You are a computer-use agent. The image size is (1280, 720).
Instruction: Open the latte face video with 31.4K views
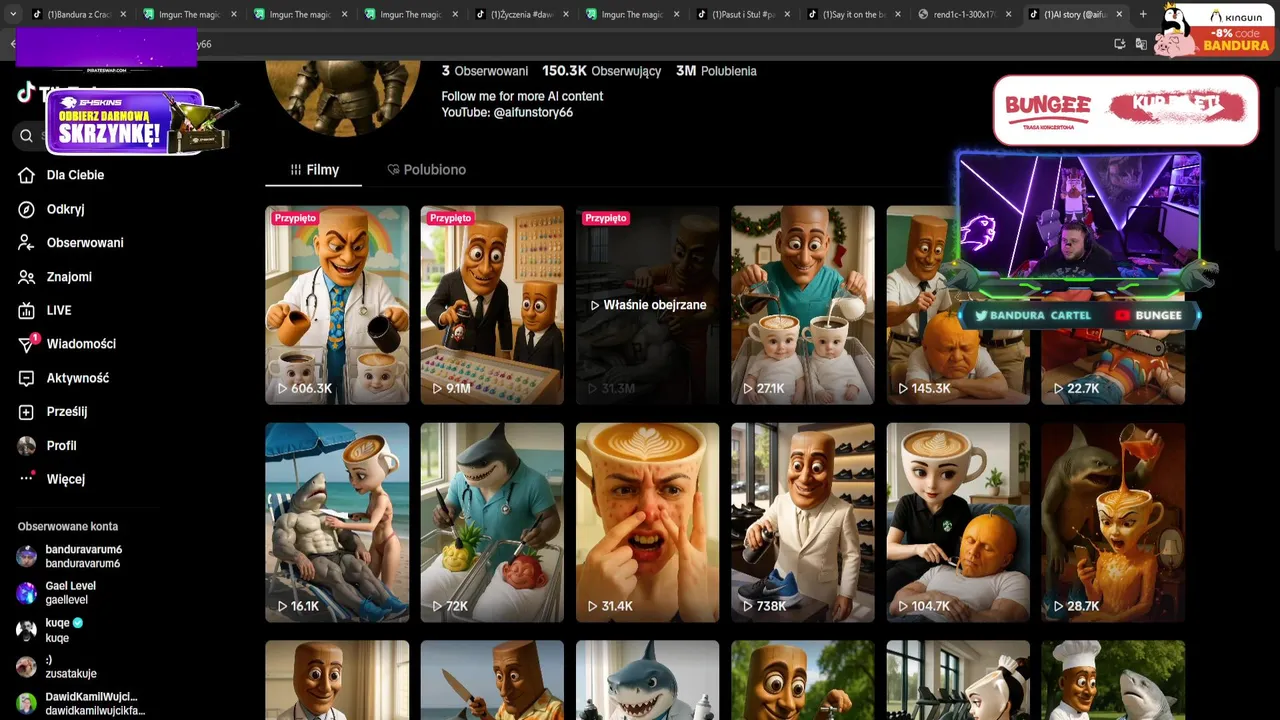[647, 522]
